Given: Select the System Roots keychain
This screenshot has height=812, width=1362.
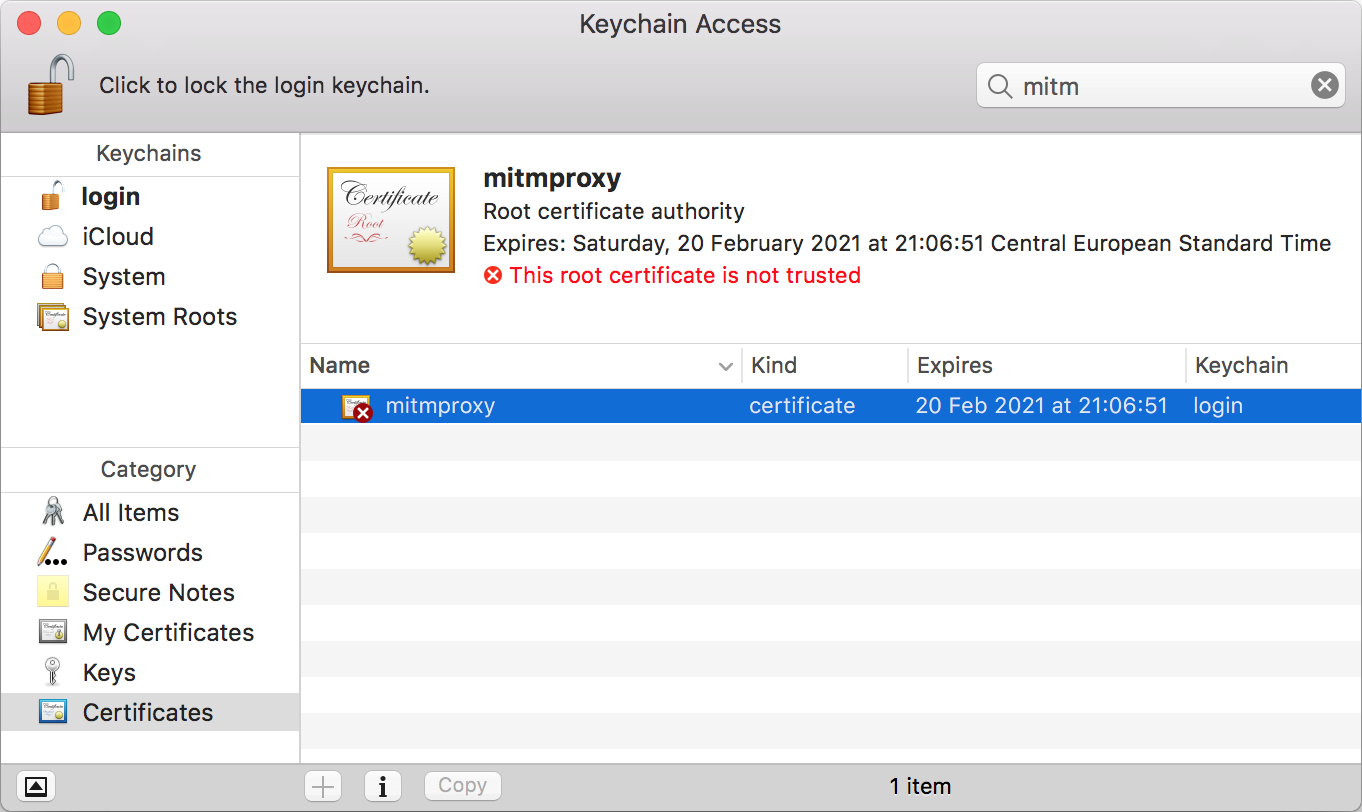Looking at the screenshot, I should pos(159,317).
